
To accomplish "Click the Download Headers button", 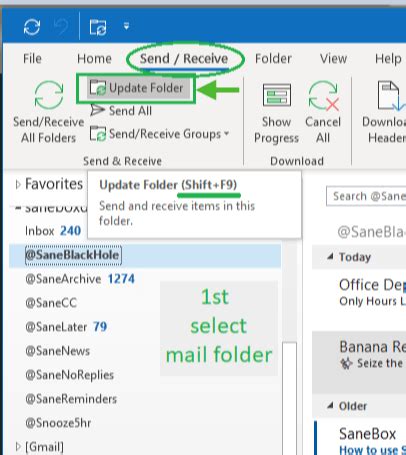I will [x=385, y=113].
